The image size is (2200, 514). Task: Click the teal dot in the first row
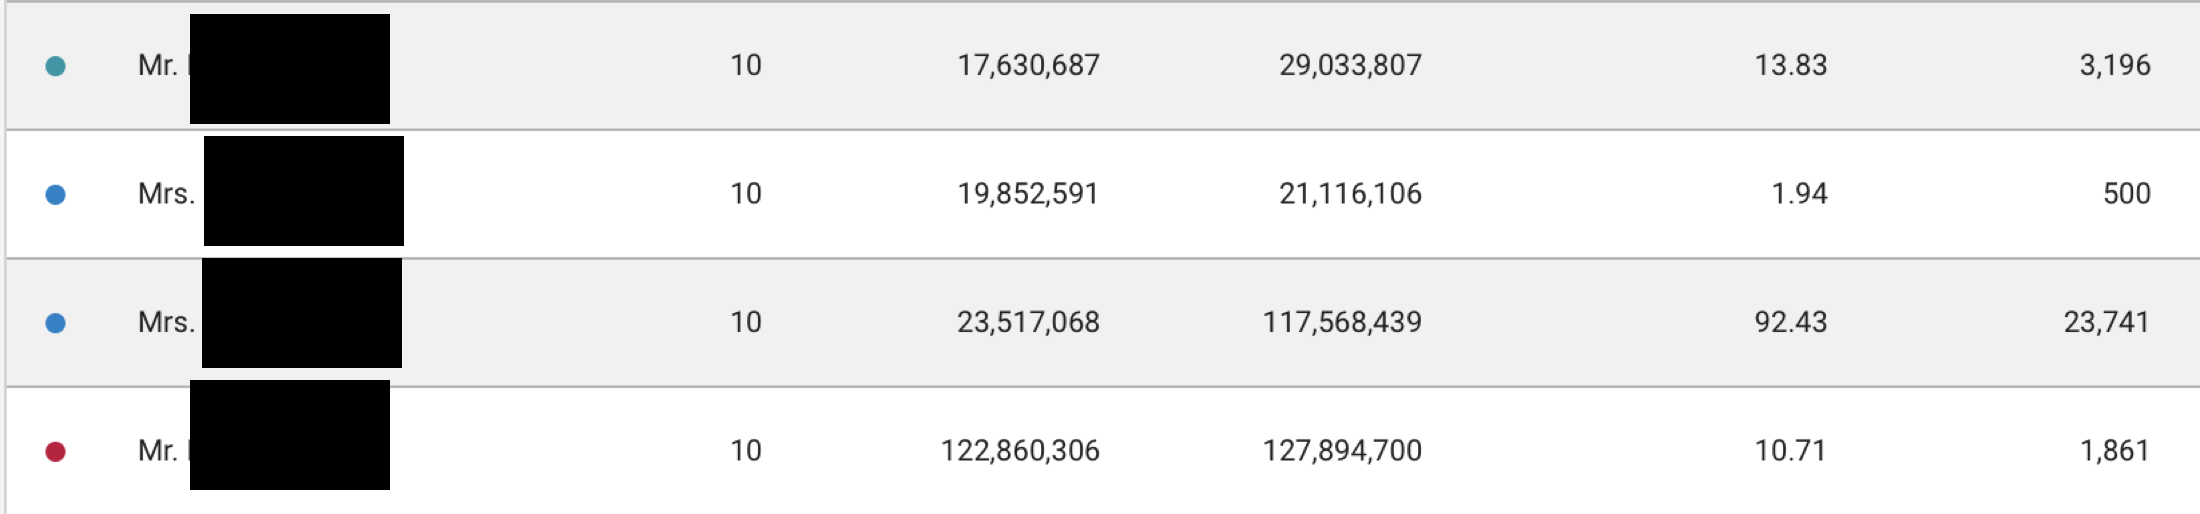point(56,66)
